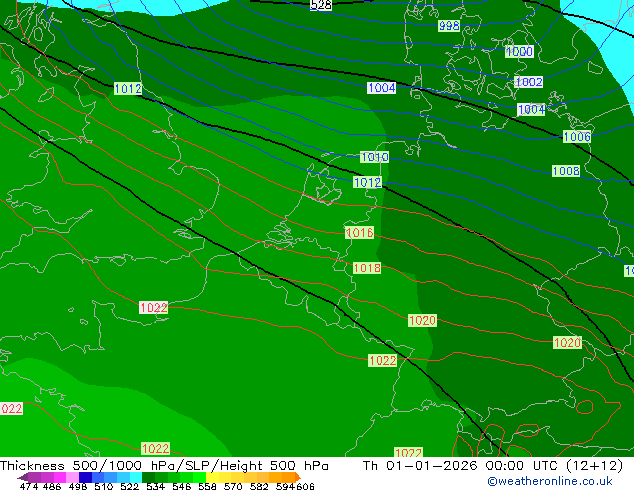Select the 606 legend scale value
This screenshot has width=634, height=490.
(x=305, y=486)
